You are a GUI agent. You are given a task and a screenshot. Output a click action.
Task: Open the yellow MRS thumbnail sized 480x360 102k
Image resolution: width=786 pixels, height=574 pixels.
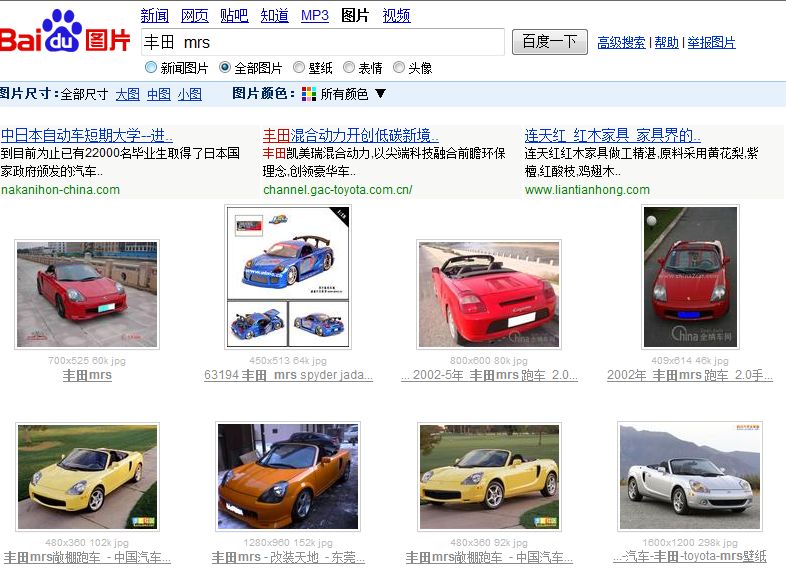coord(87,477)
